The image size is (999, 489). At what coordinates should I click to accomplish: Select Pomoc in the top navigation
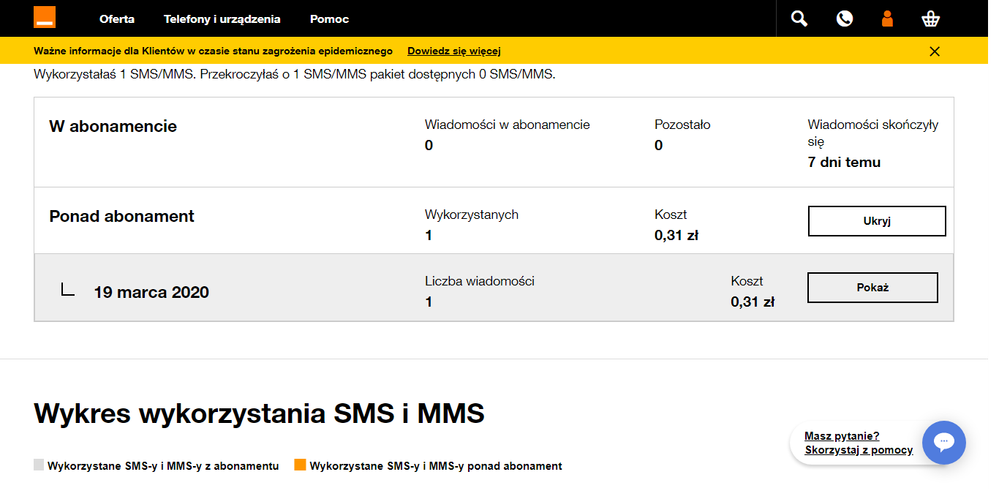coord(329,19)
